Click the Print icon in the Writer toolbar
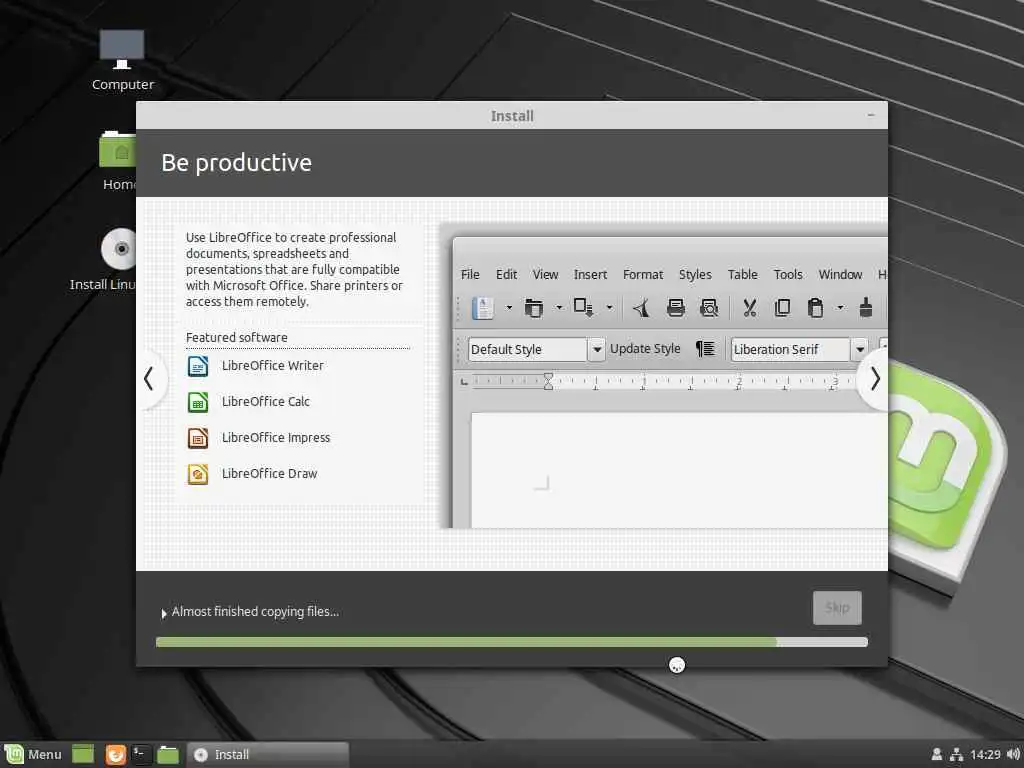Screen dimensions: 1024x768 pyautogui.click(x=676, y=308)
